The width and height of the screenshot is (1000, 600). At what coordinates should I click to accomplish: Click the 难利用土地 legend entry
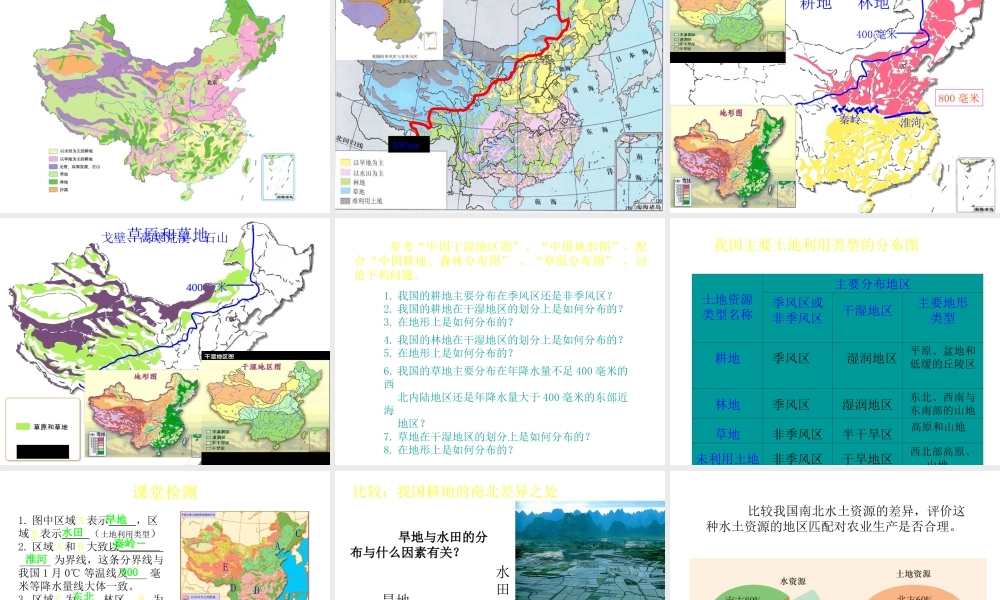[x=362, y=201]
